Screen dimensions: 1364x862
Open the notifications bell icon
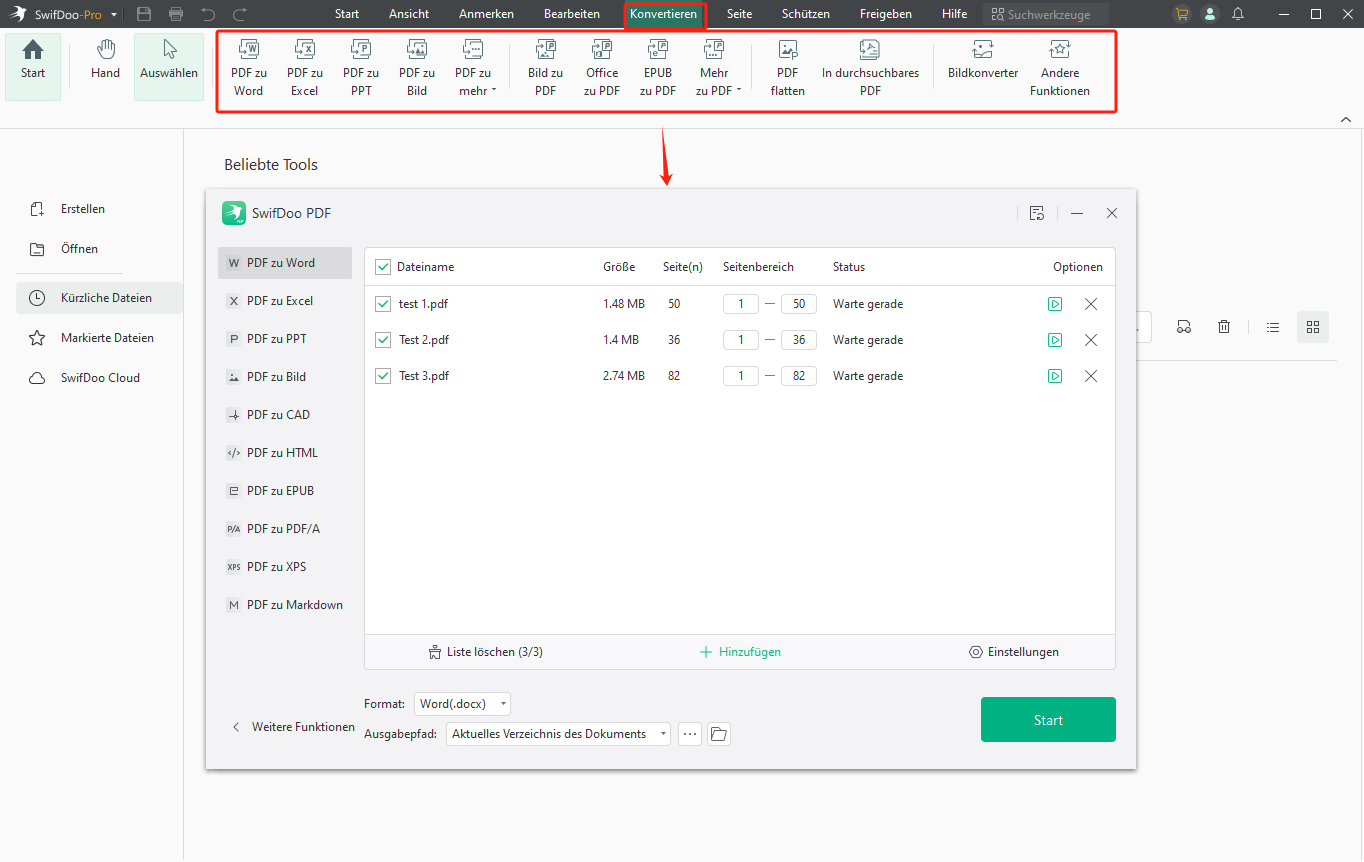[1239, 14]
